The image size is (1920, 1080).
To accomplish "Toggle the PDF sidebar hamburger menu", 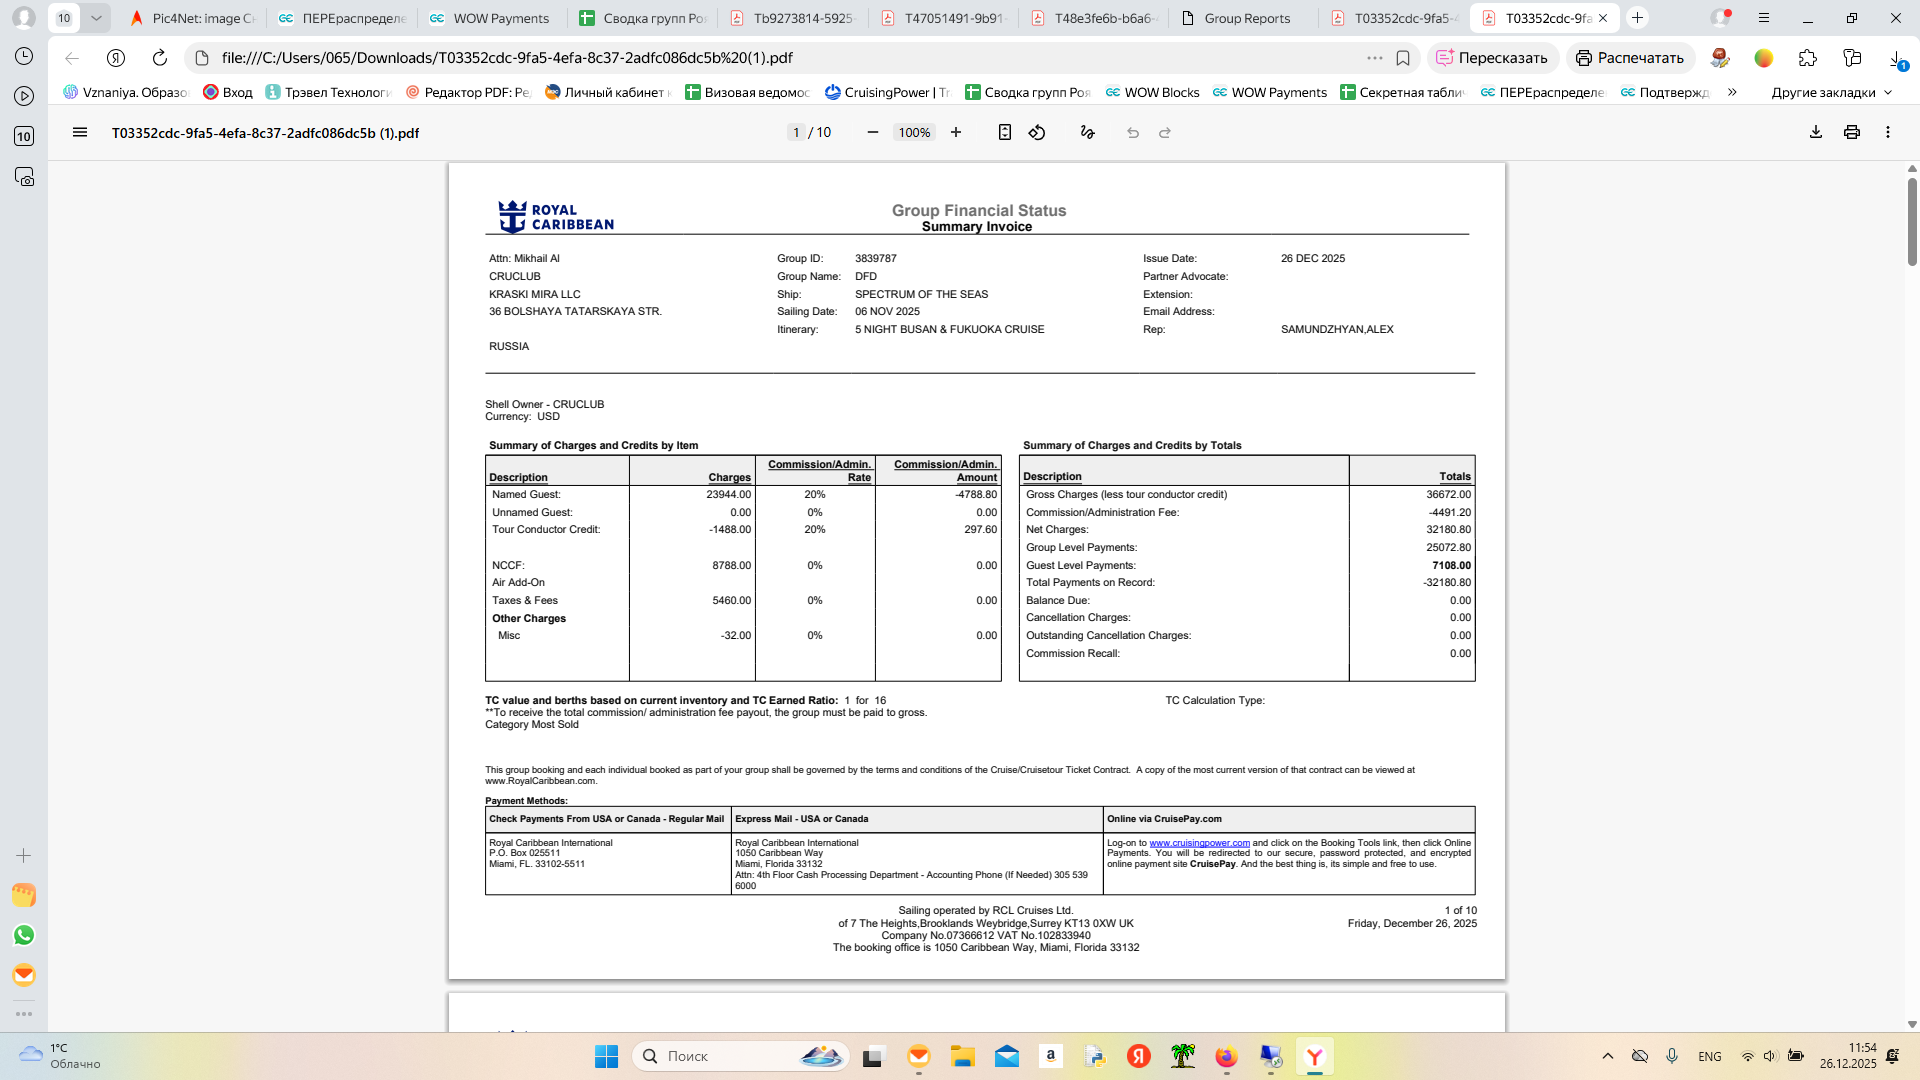I will pos(80,132).
